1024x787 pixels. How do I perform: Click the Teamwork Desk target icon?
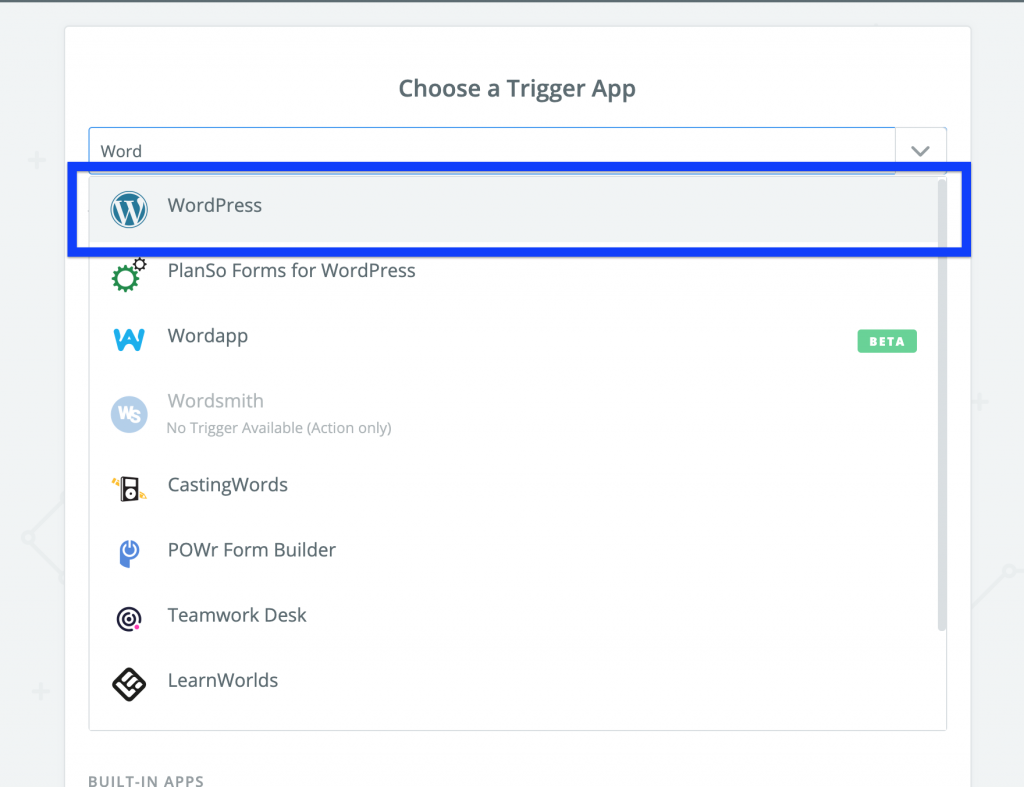(x=128, y=618)
